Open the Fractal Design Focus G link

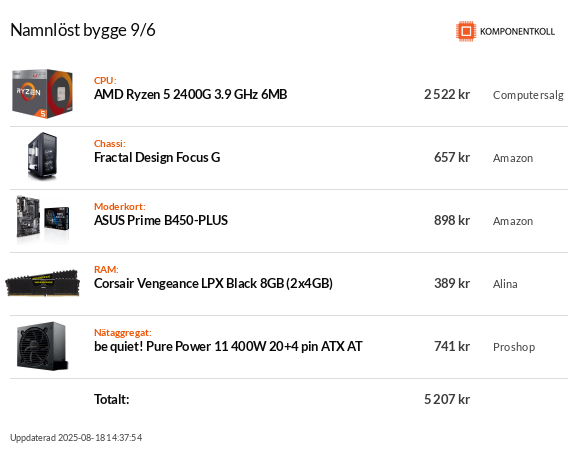[x=157, y=157]
